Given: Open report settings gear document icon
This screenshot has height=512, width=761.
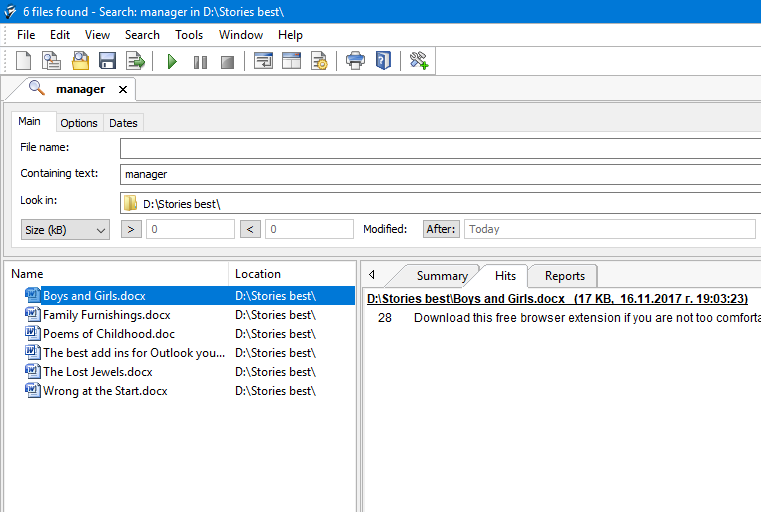Looking at the screenshot, I should [319, 61].
